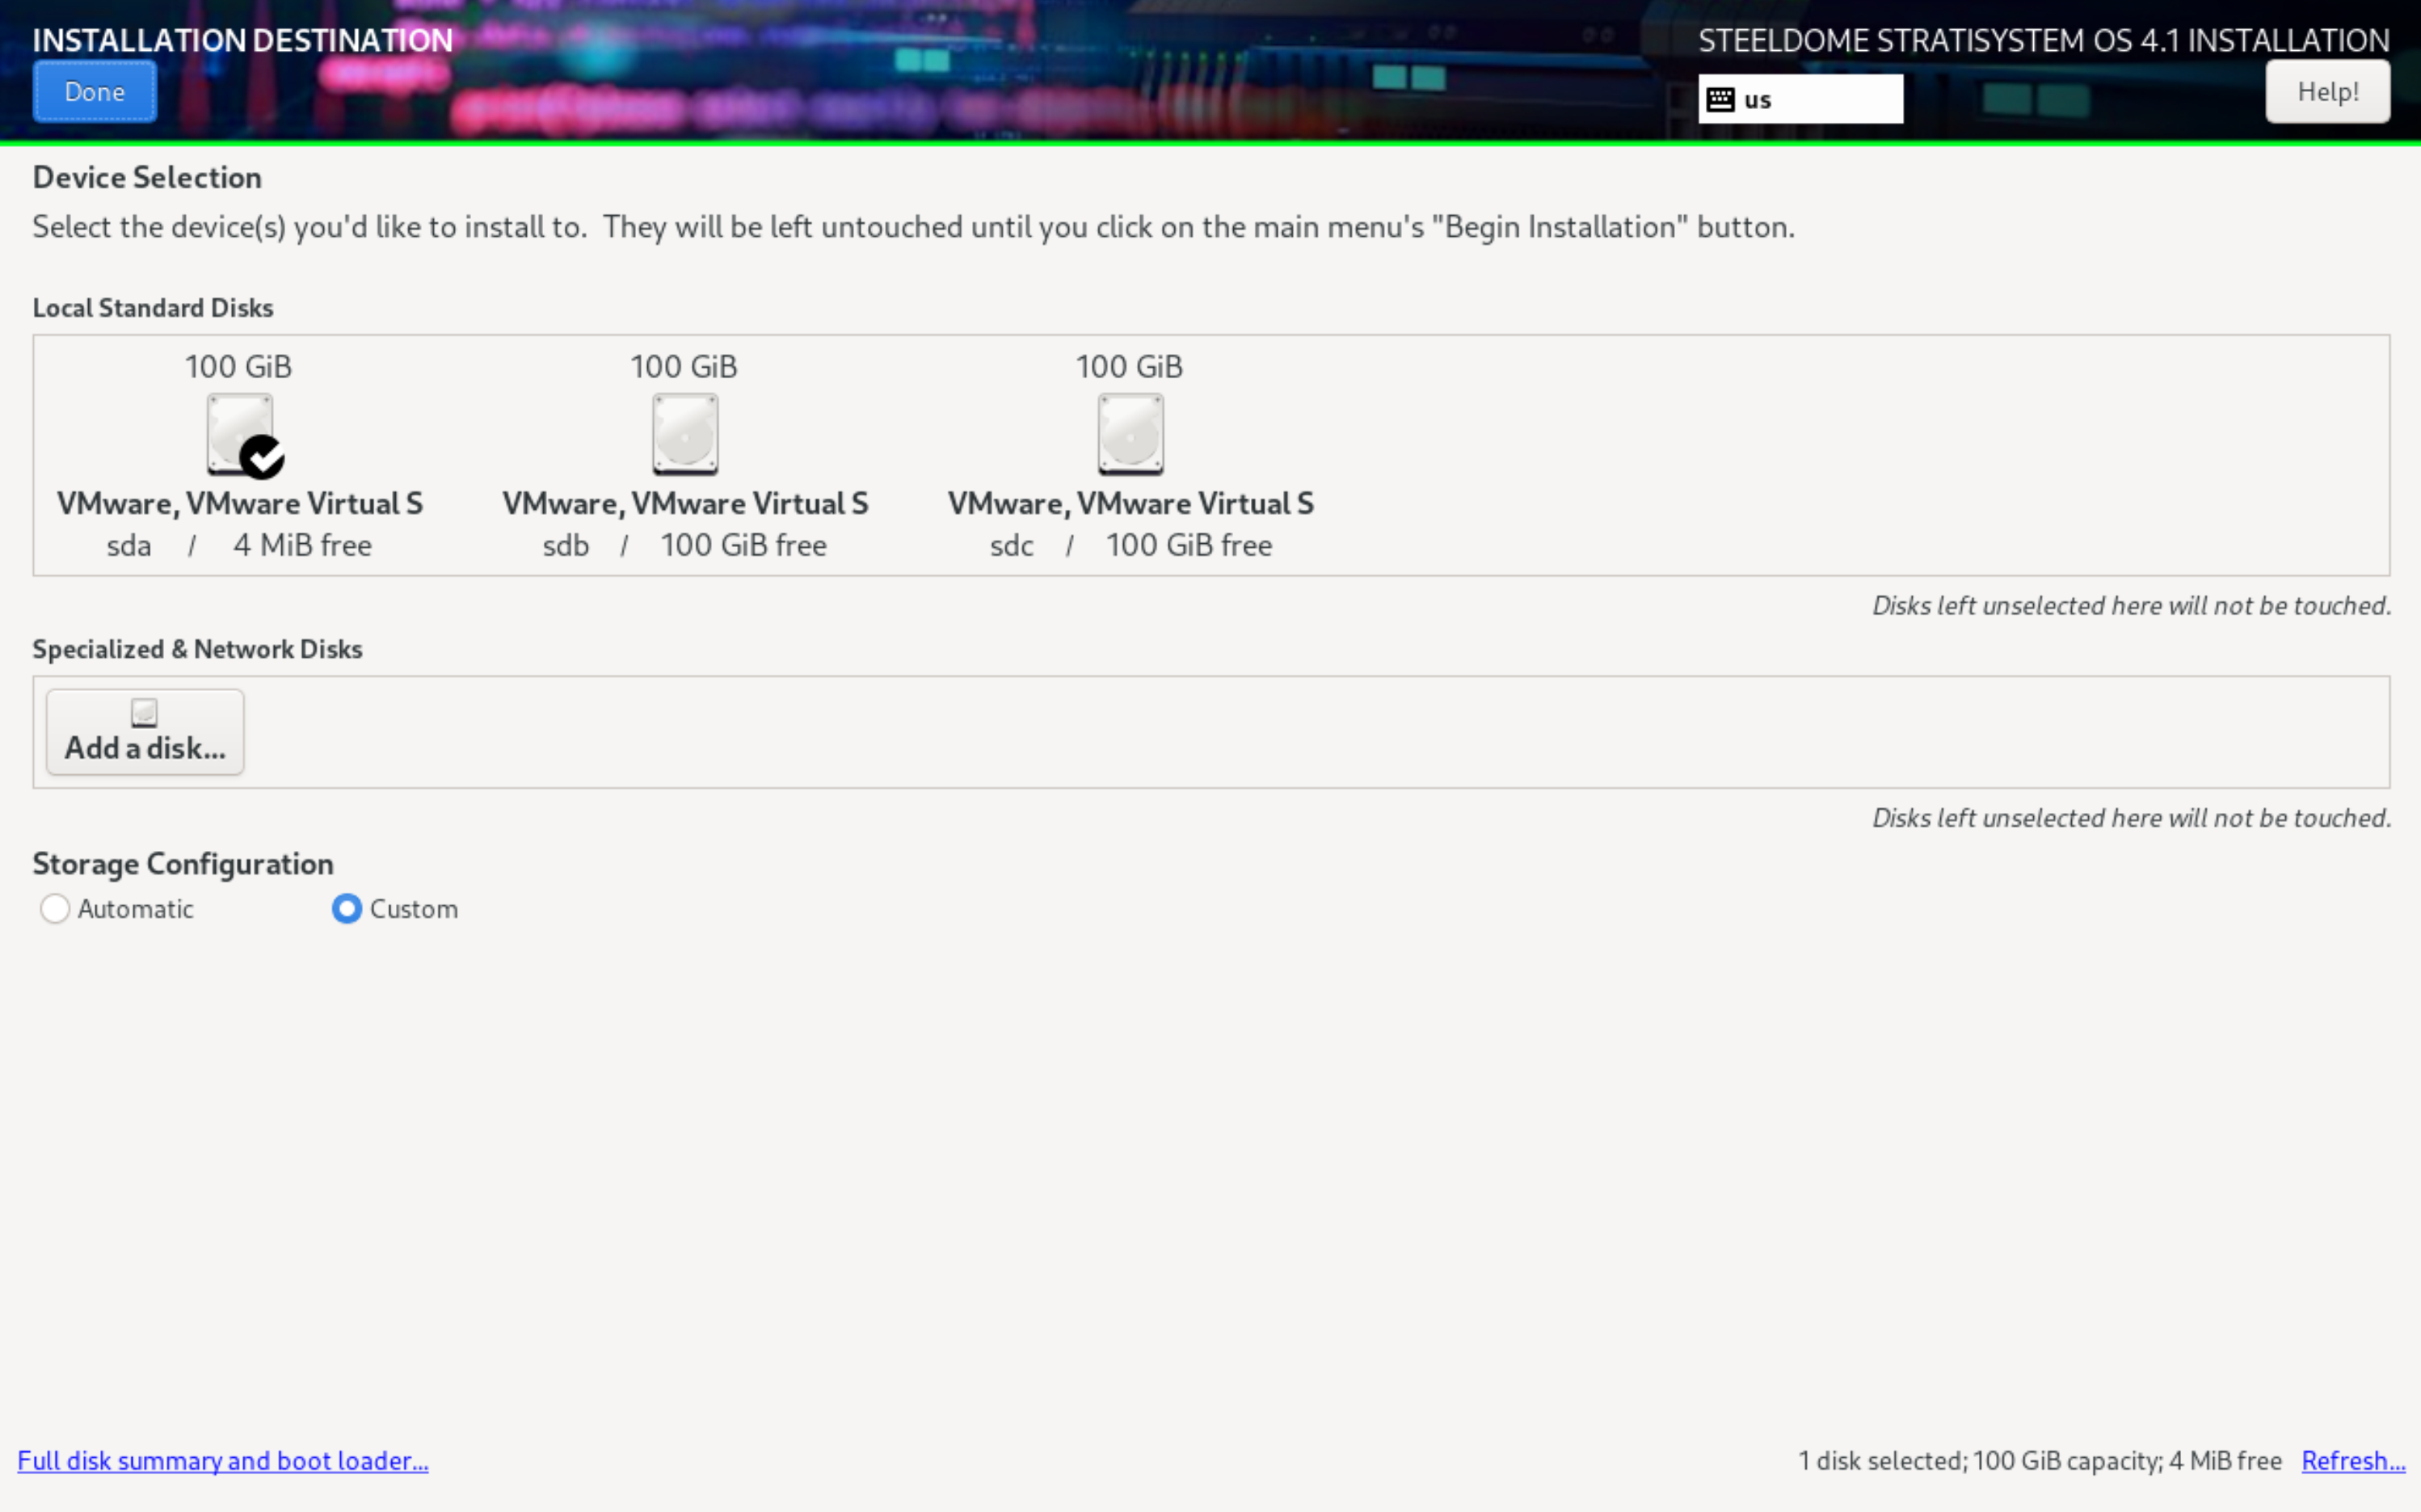The height and width of the screenshot is (1512, 2421).
Task: Open Full disk summary and boot loader link
Action: point(223,1460)
